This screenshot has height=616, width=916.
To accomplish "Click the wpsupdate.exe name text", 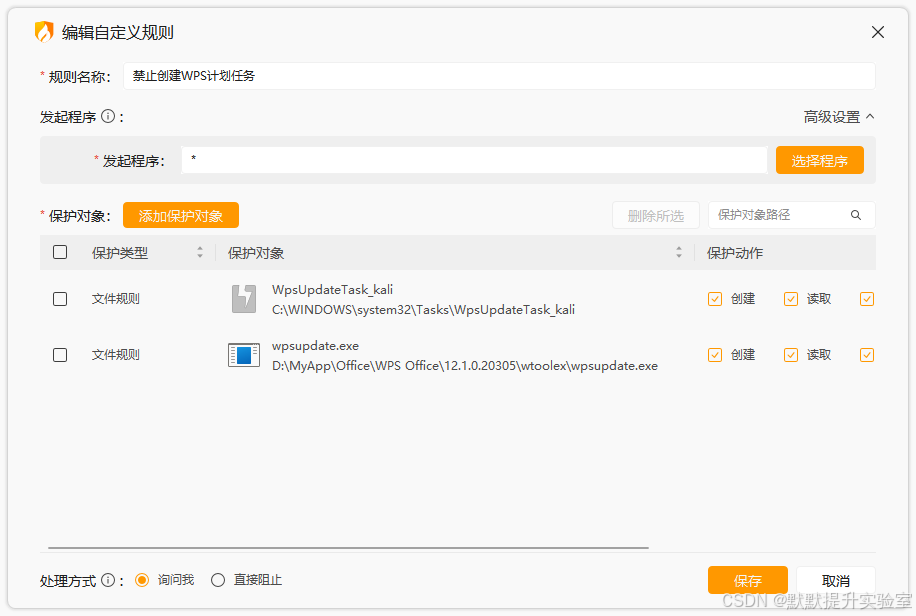I will click(x=315, y=345).
